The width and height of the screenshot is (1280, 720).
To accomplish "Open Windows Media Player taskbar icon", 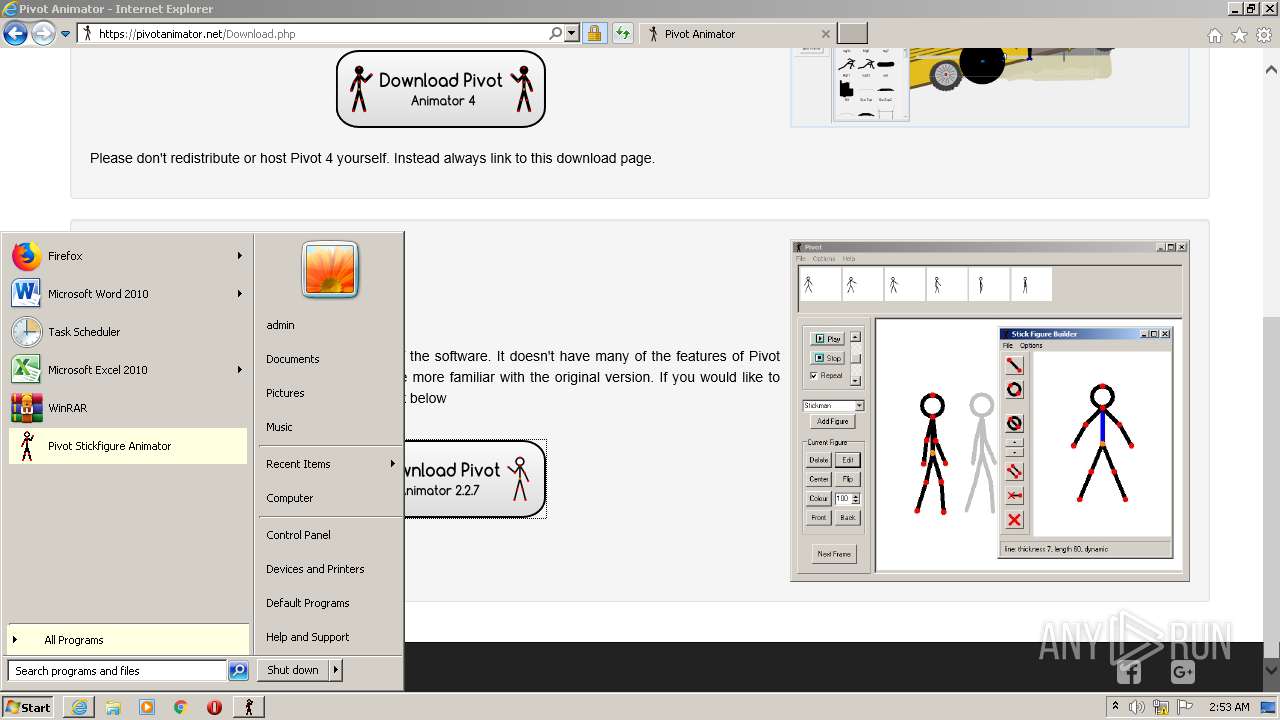I will [x=147, y=707].
